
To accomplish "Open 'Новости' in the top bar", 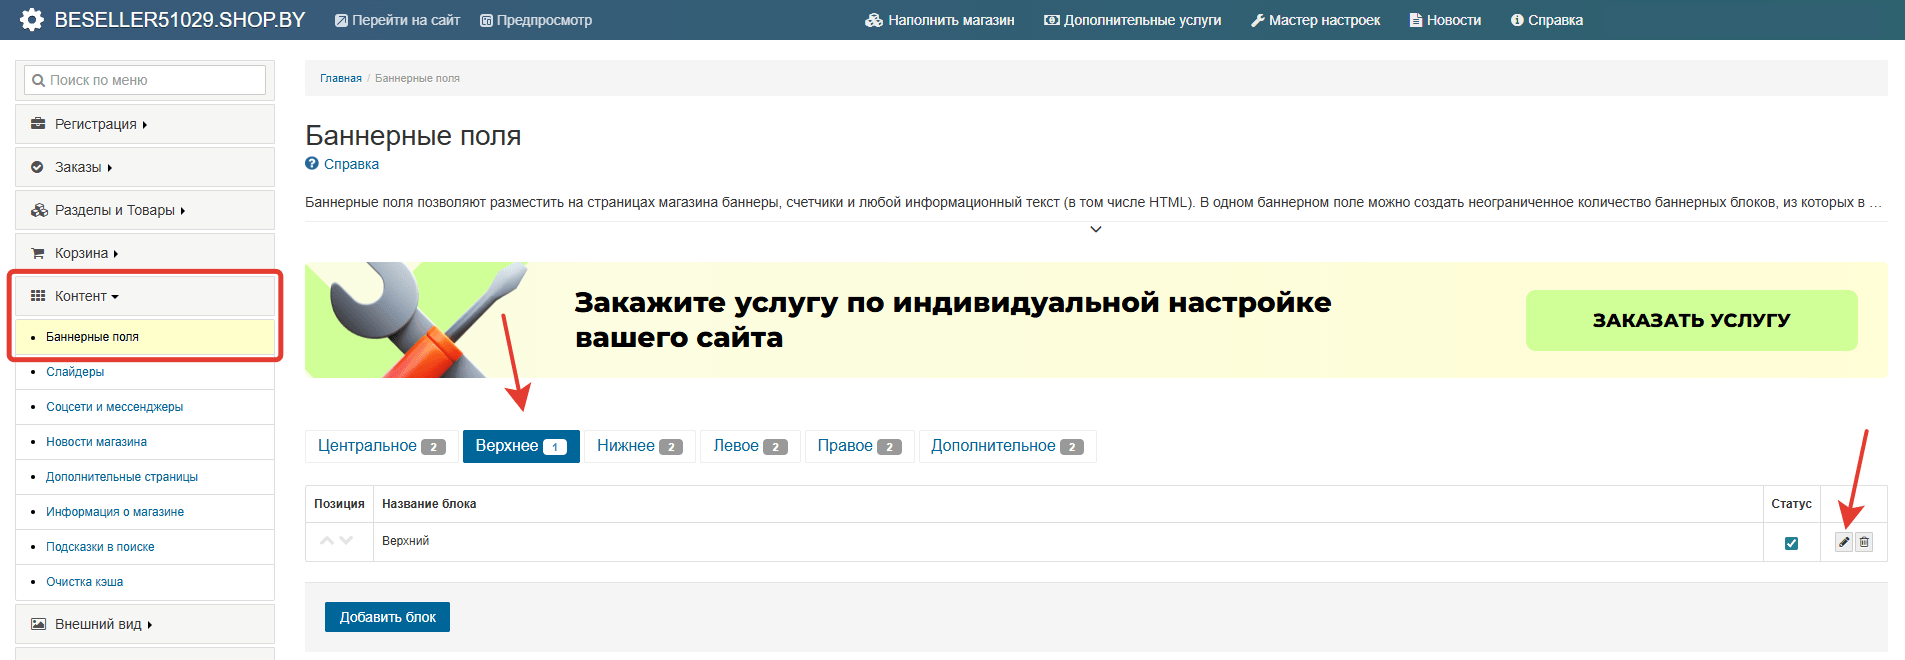I will pyautogui.click(x=1445, y=20).
